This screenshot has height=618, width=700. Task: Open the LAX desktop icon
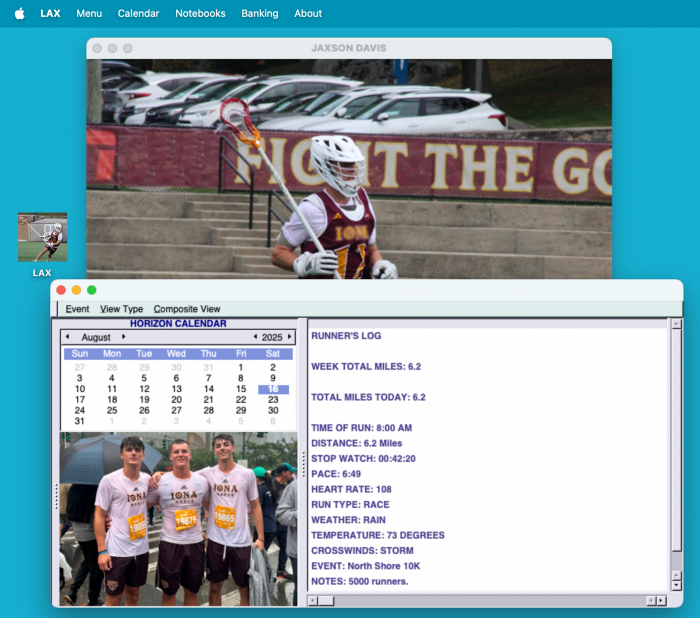[42, 238]
